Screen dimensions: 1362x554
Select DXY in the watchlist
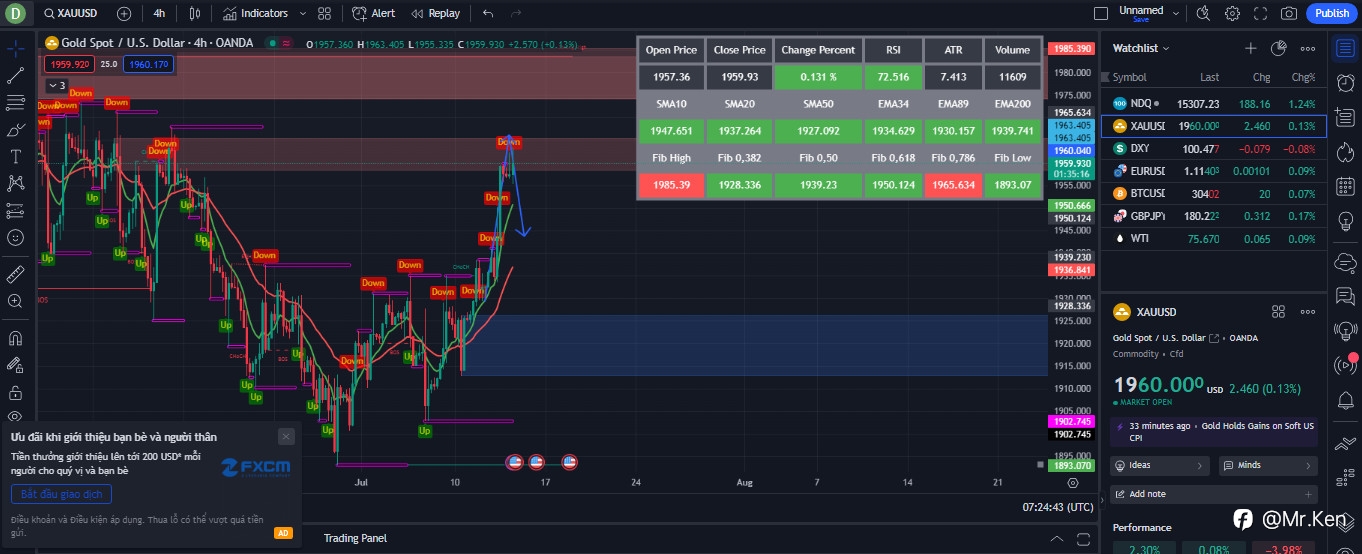tap(1213, 148)
